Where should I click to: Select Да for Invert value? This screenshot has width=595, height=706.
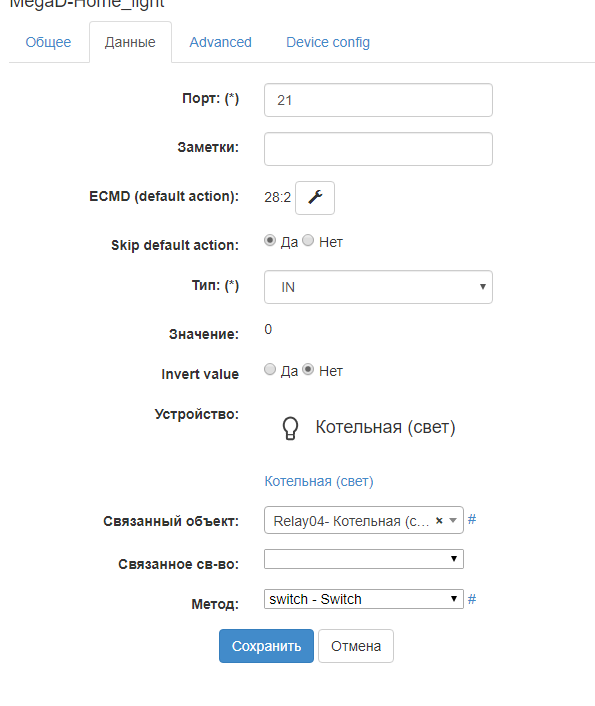270,369
